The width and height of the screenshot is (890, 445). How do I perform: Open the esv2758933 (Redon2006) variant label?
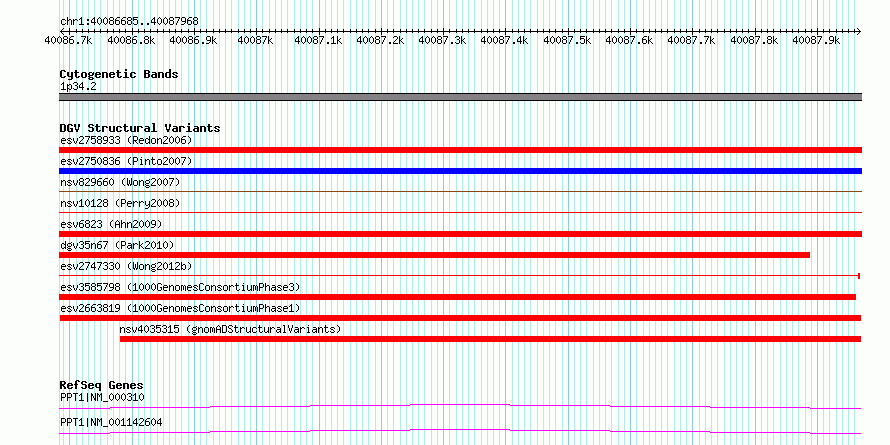point(126,140)
